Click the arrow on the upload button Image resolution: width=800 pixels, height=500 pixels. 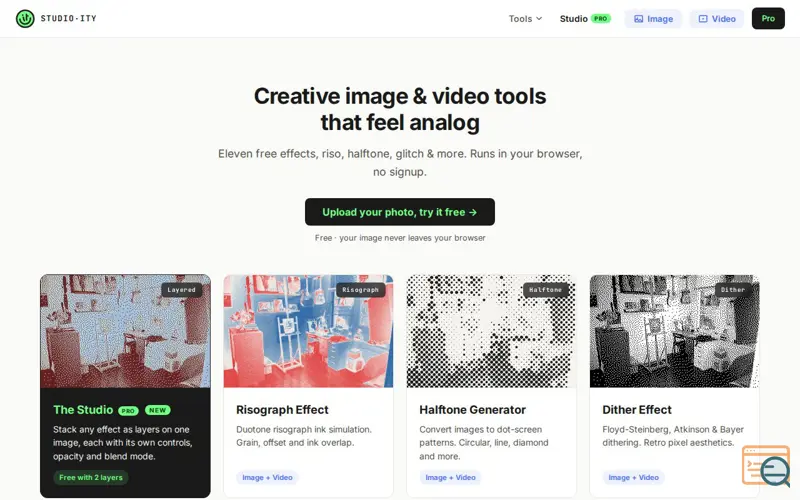click(x=473, y=212)
